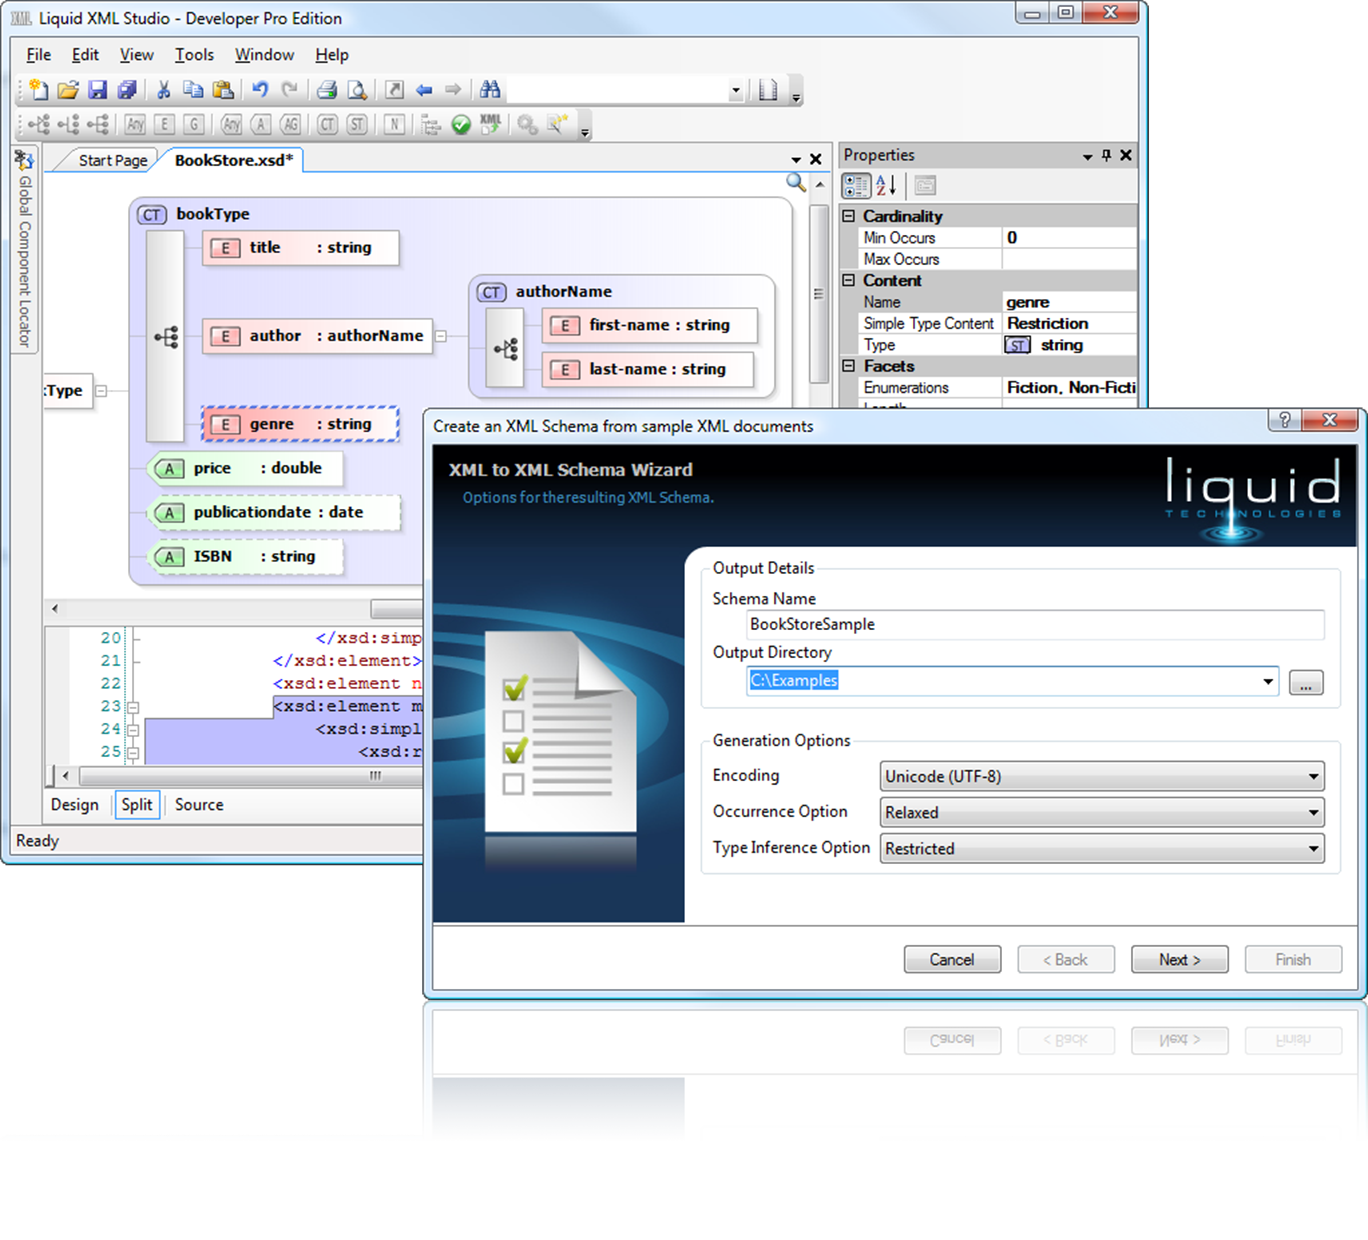1368x1240 pixels.
Task: Expand the Output Directory dropdown arrow
Action: pyautogui.click(x=1268, y=681)
